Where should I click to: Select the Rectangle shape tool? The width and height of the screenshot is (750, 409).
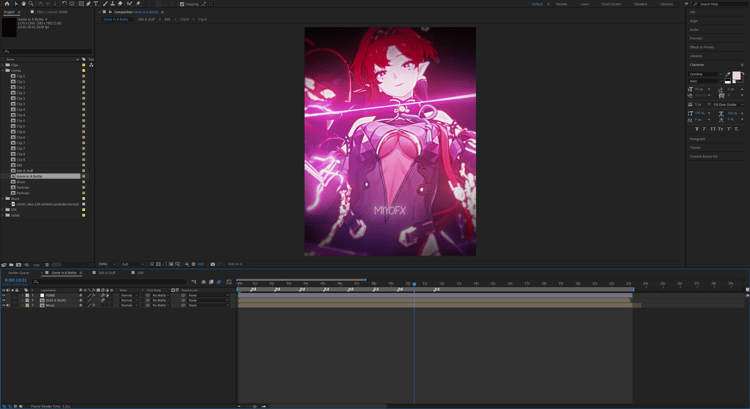tap(81, 4)
